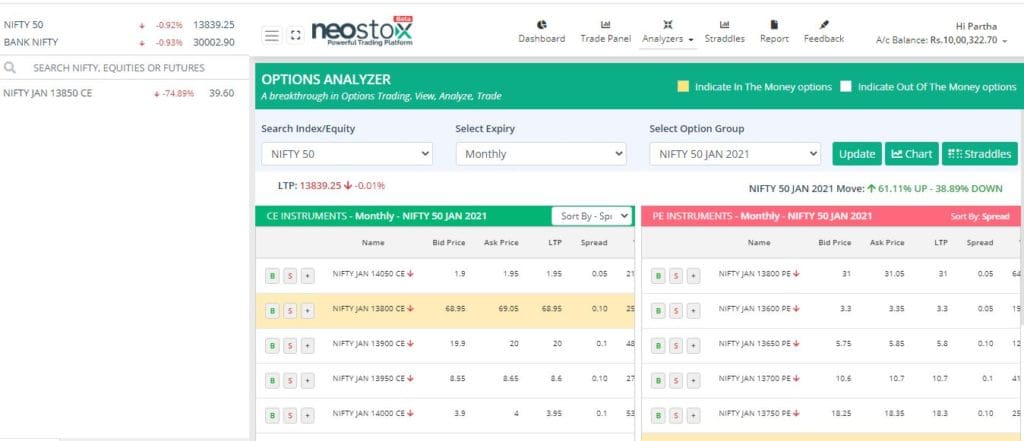Image resolution: width=1024 pixels, height=441 pixels.
Task: Open the Feedback page
Action: point(824,31)
